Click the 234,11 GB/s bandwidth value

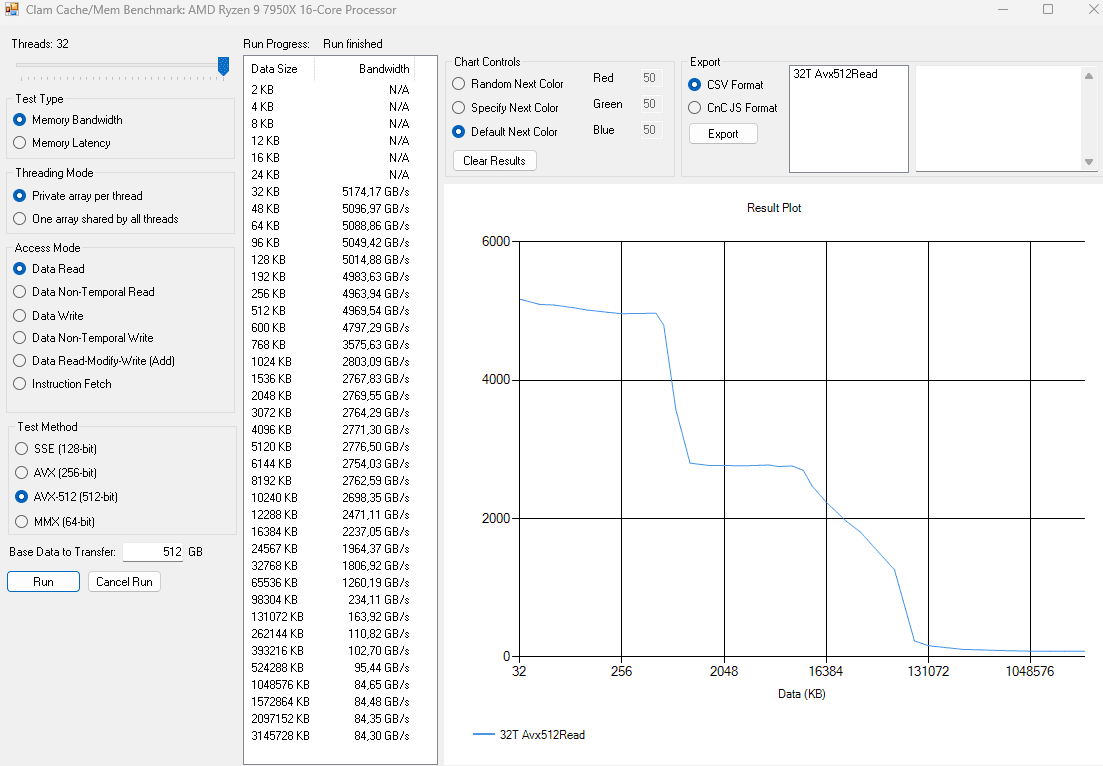378,600
